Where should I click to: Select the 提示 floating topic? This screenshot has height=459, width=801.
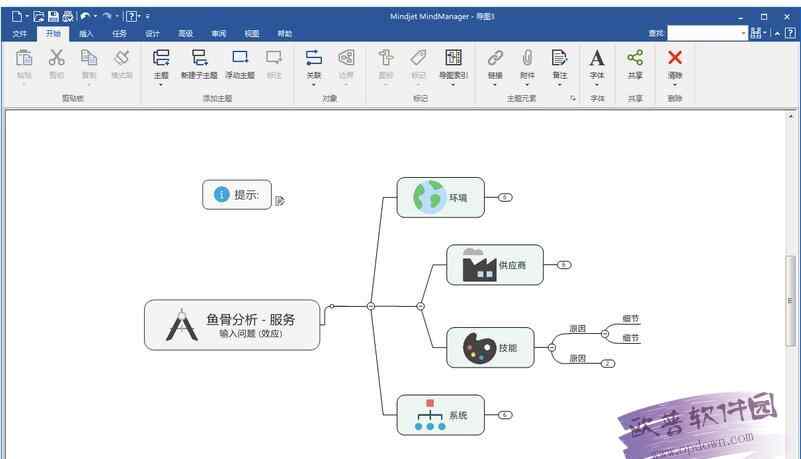pos(237,195)
